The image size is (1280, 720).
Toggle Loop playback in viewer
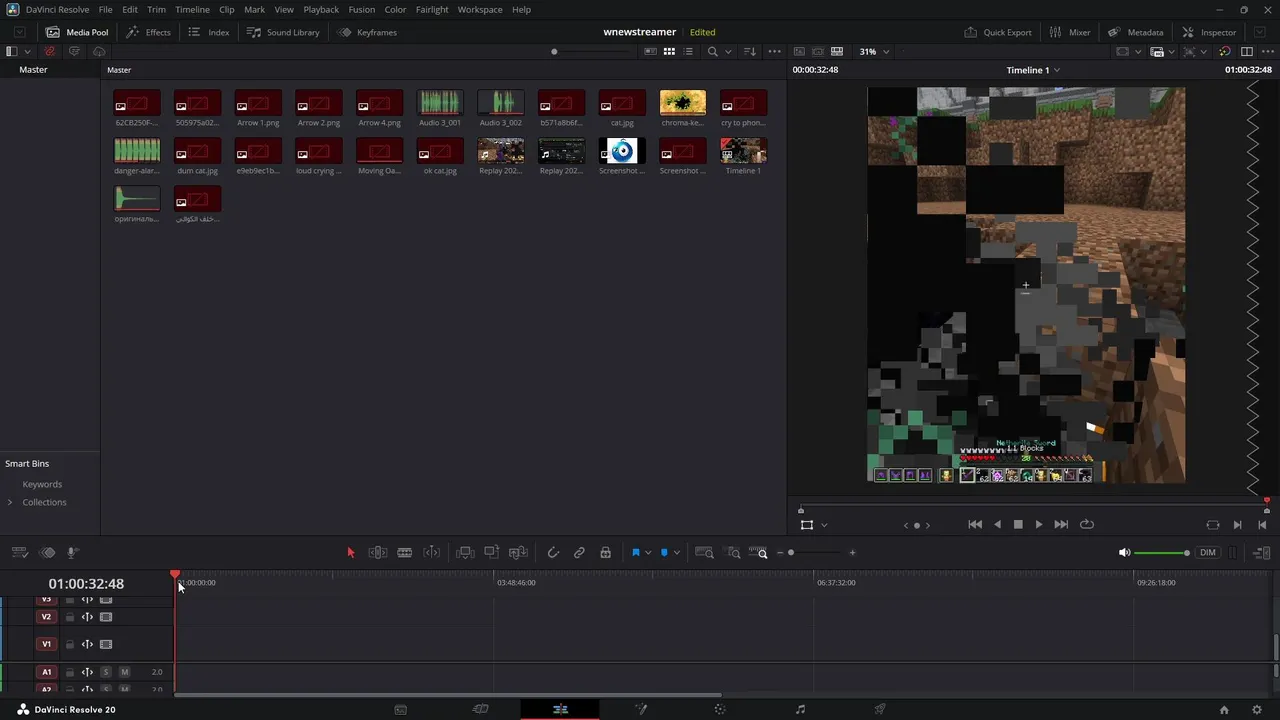tap(1087, 524)
